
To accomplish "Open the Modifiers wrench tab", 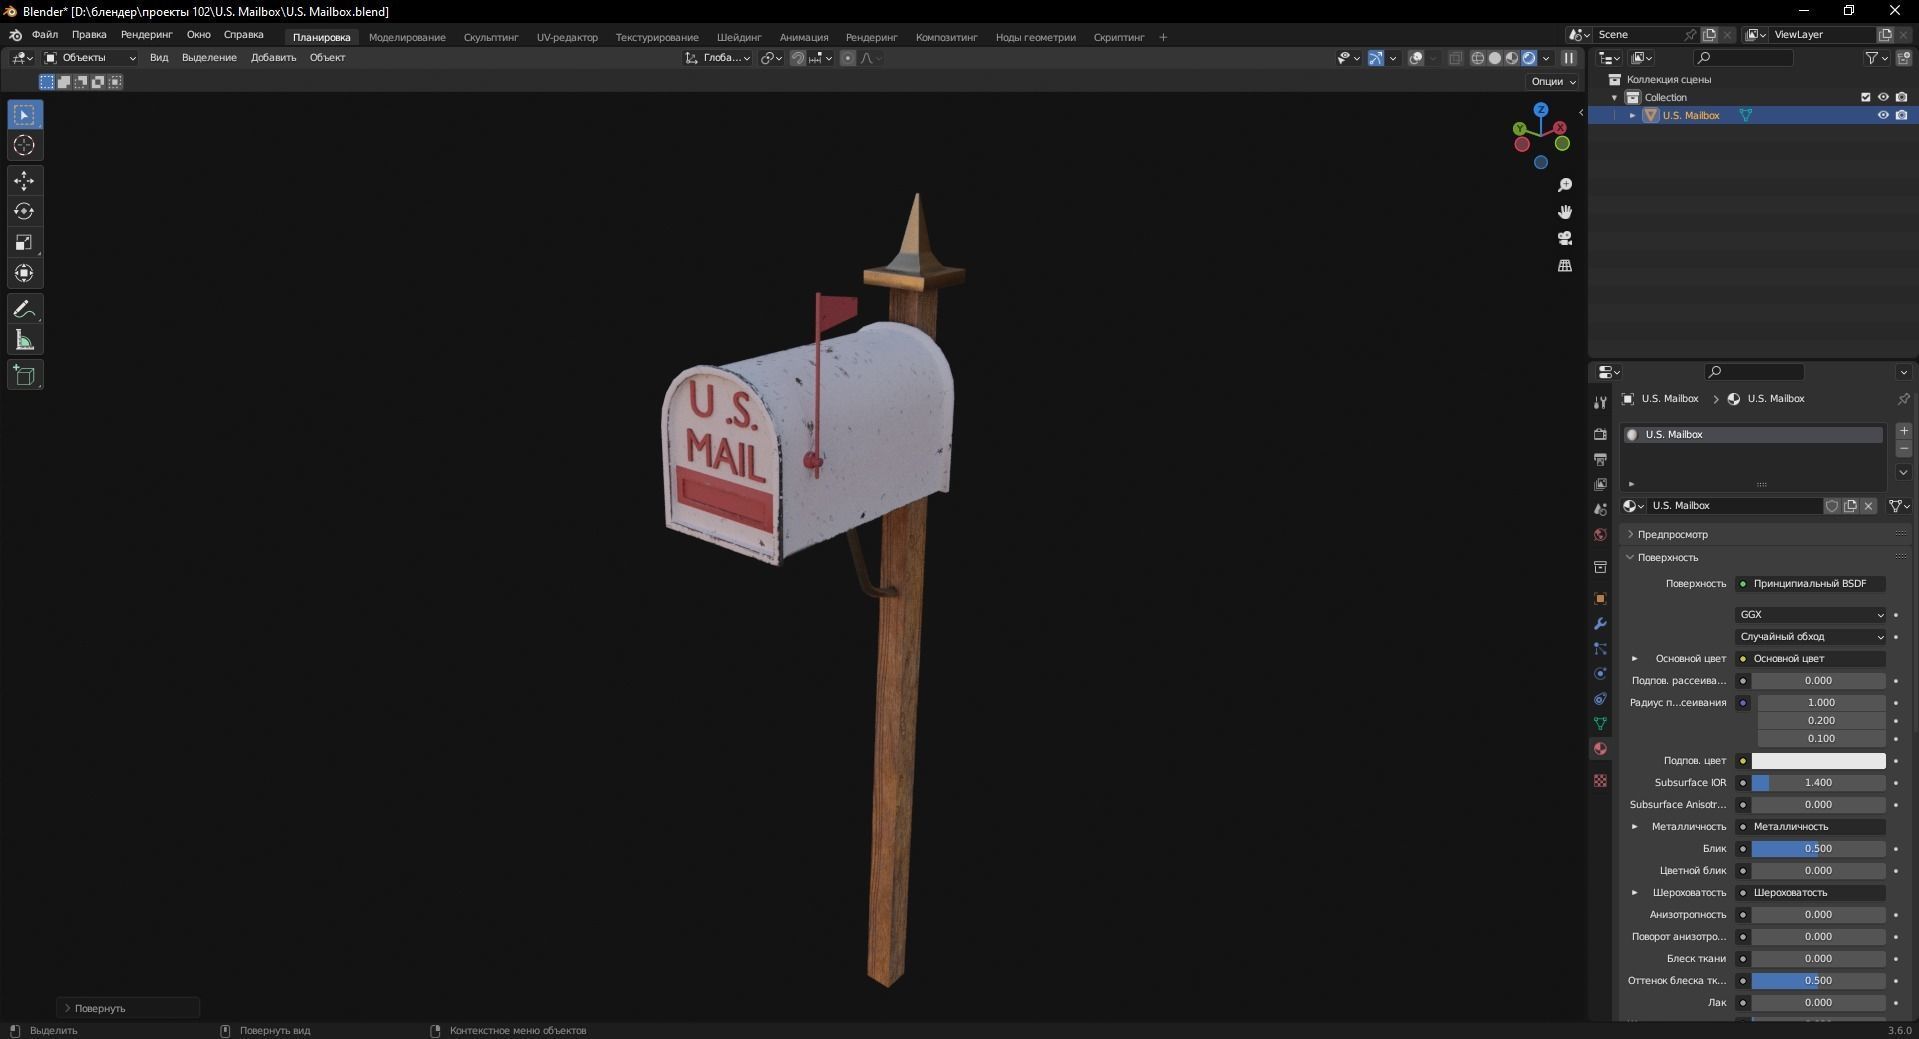I will (1600, 623).
